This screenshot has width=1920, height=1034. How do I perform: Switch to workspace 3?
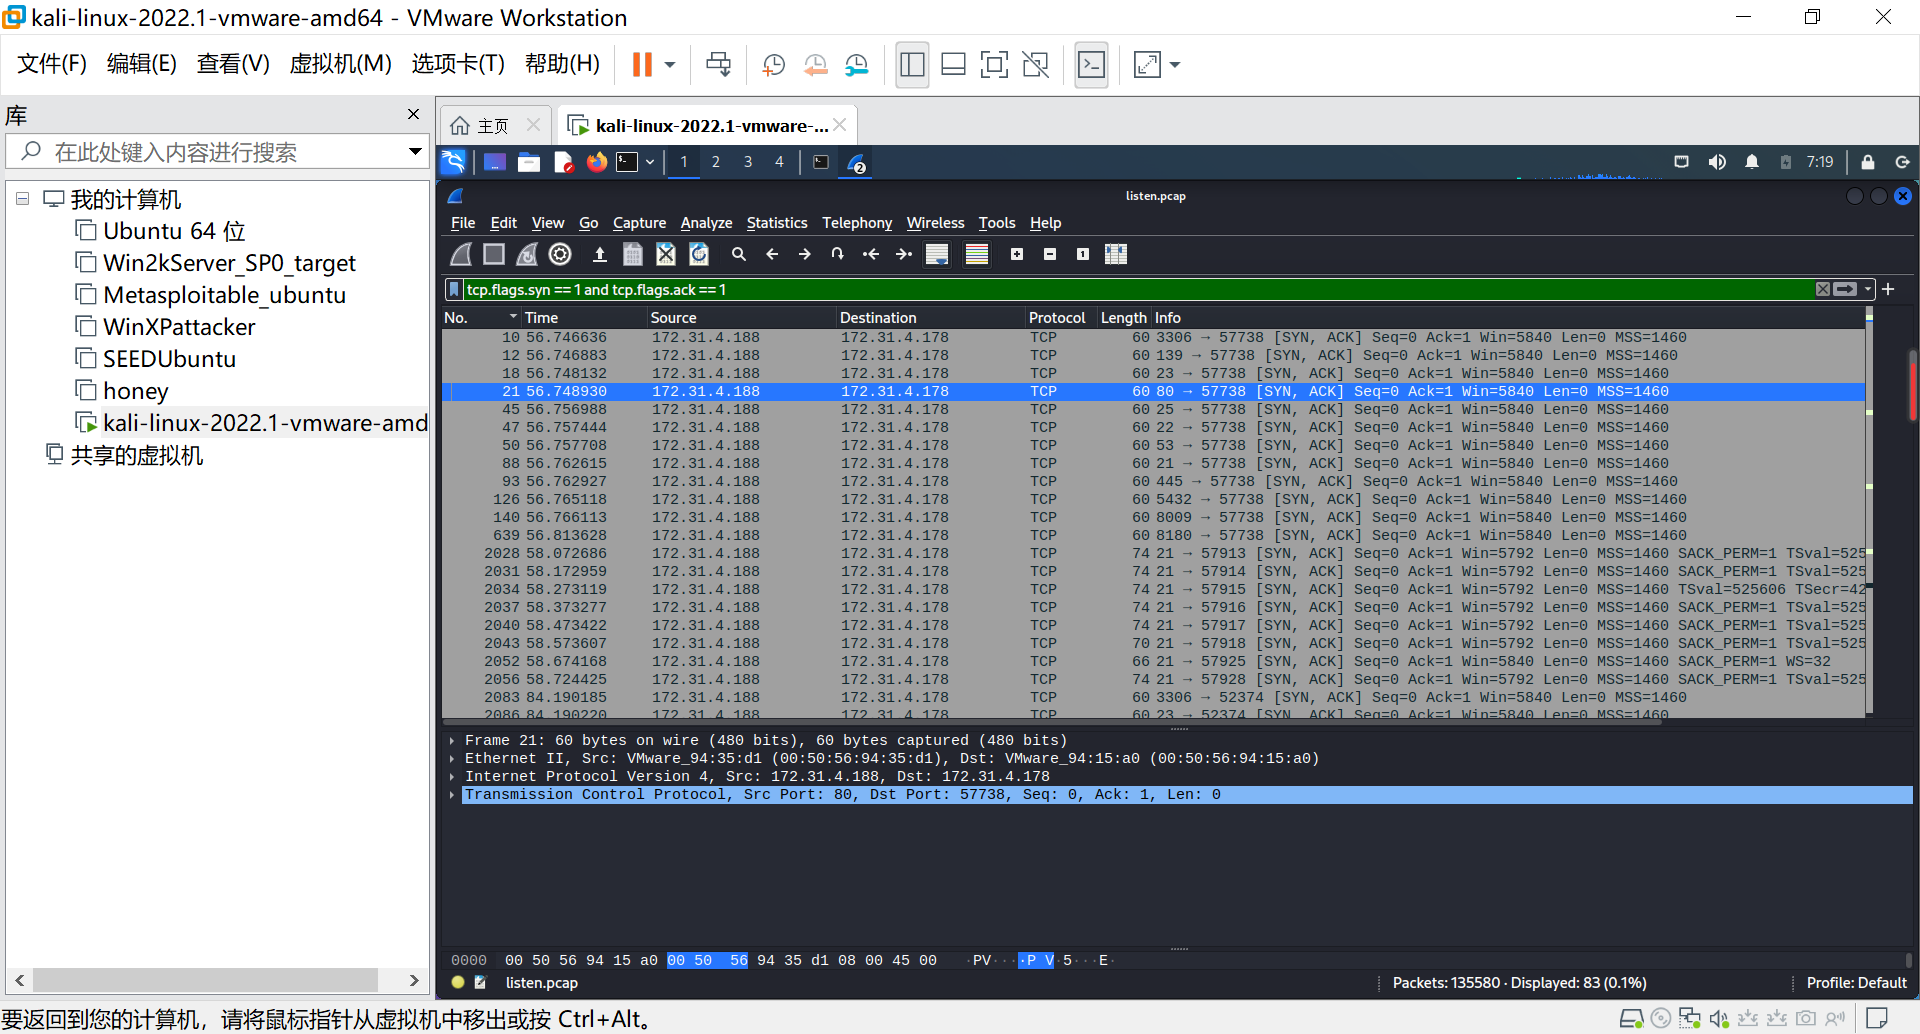pos(747,162)
